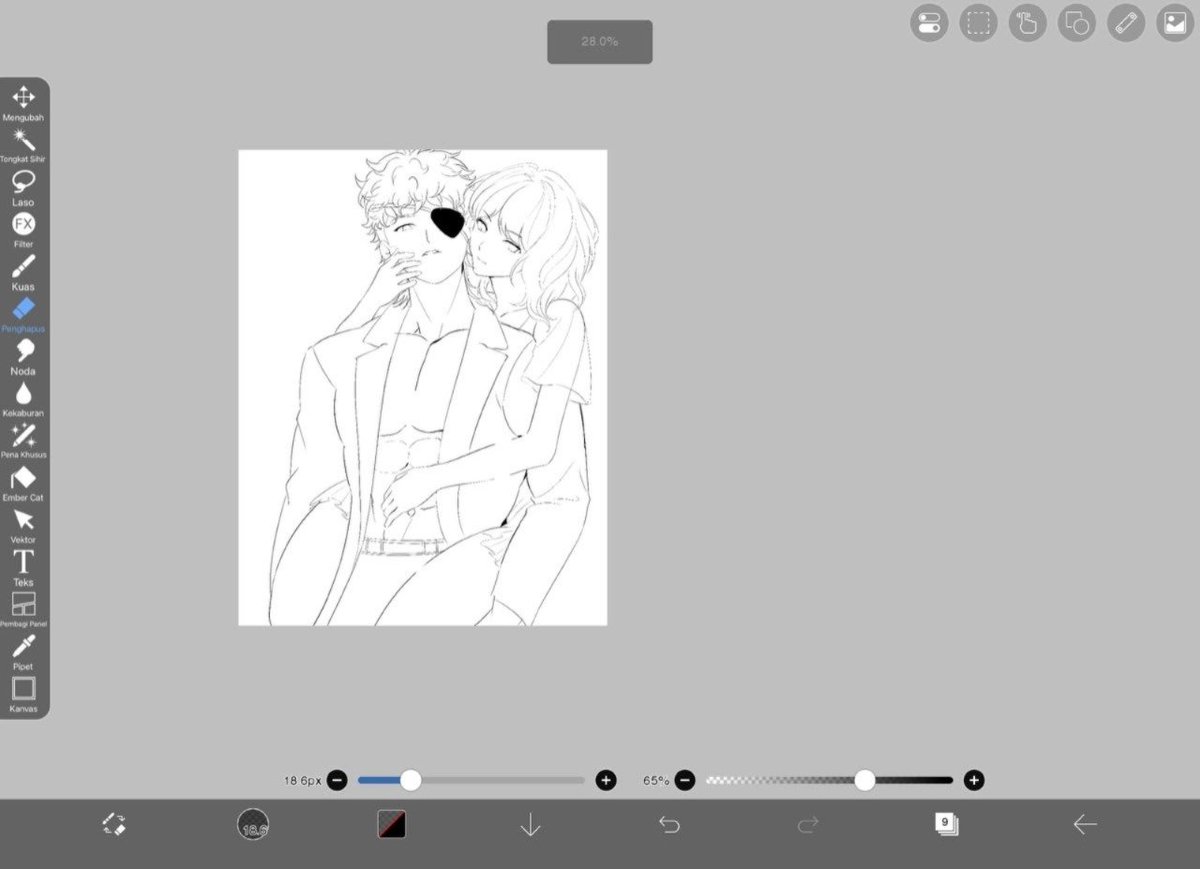
Task: Open the ruler tool icon
Action: point(1126,23)
